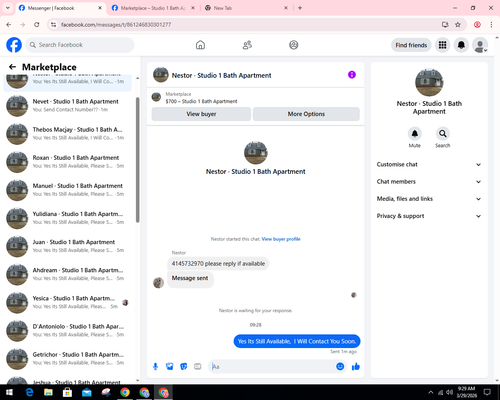This screenshot has height=400, width=500.
Task: Expand Chat members section
Action: [x=429, y=182]
